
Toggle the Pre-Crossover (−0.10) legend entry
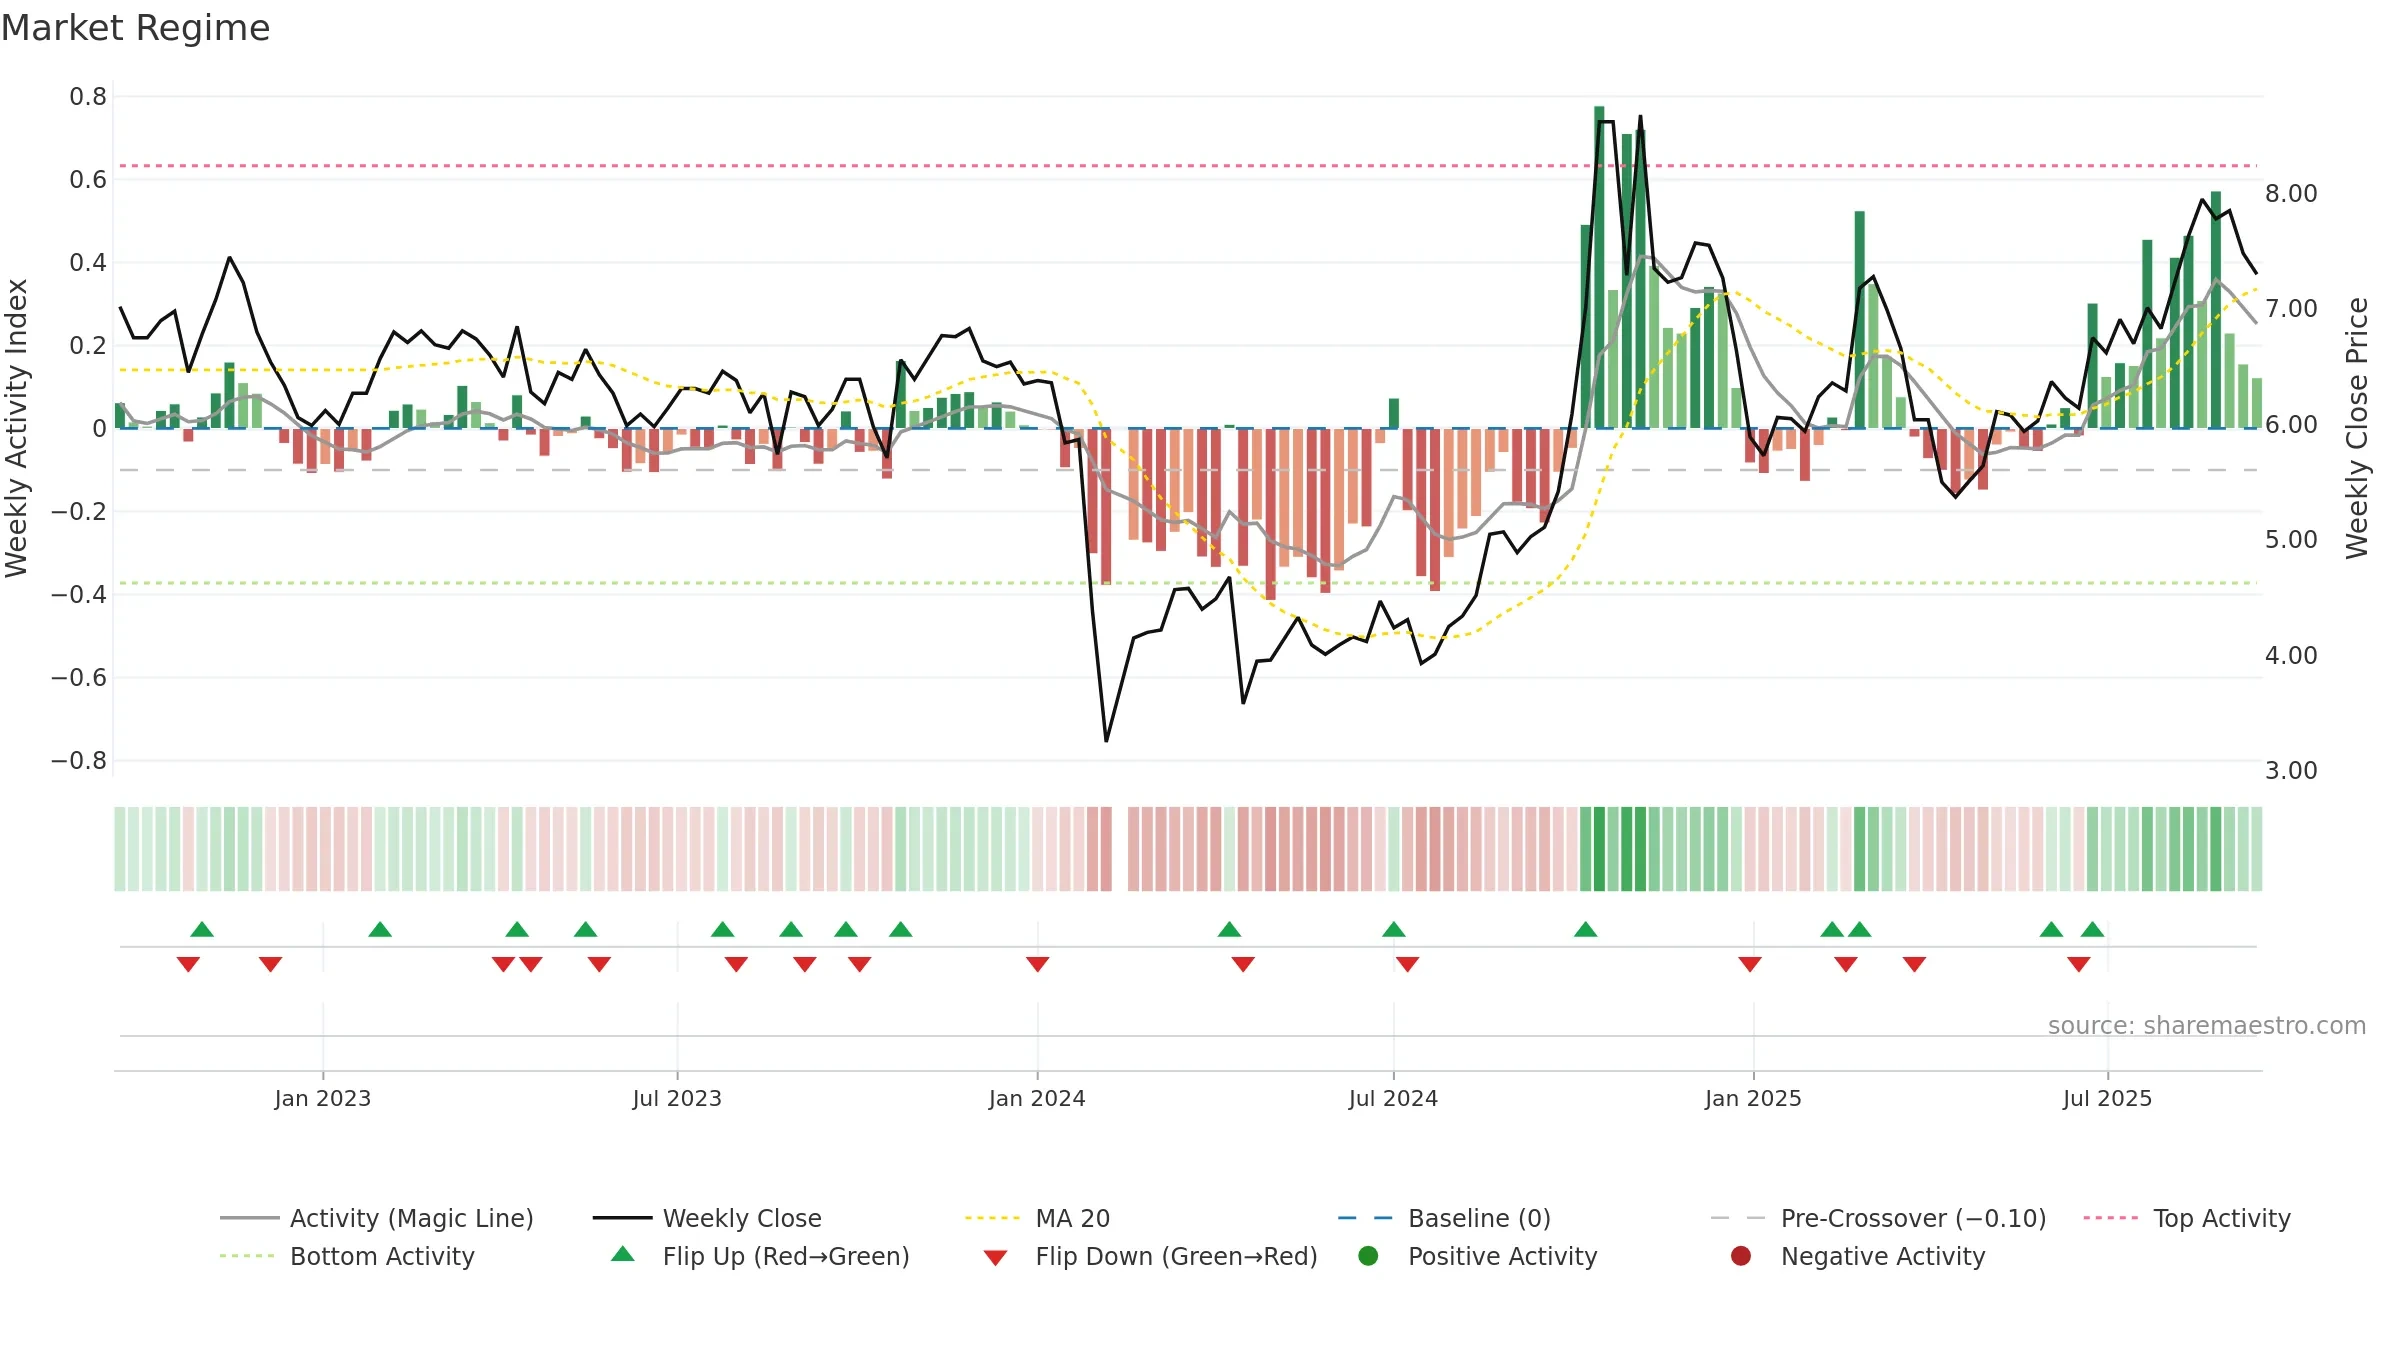tap(1878, 1218)
